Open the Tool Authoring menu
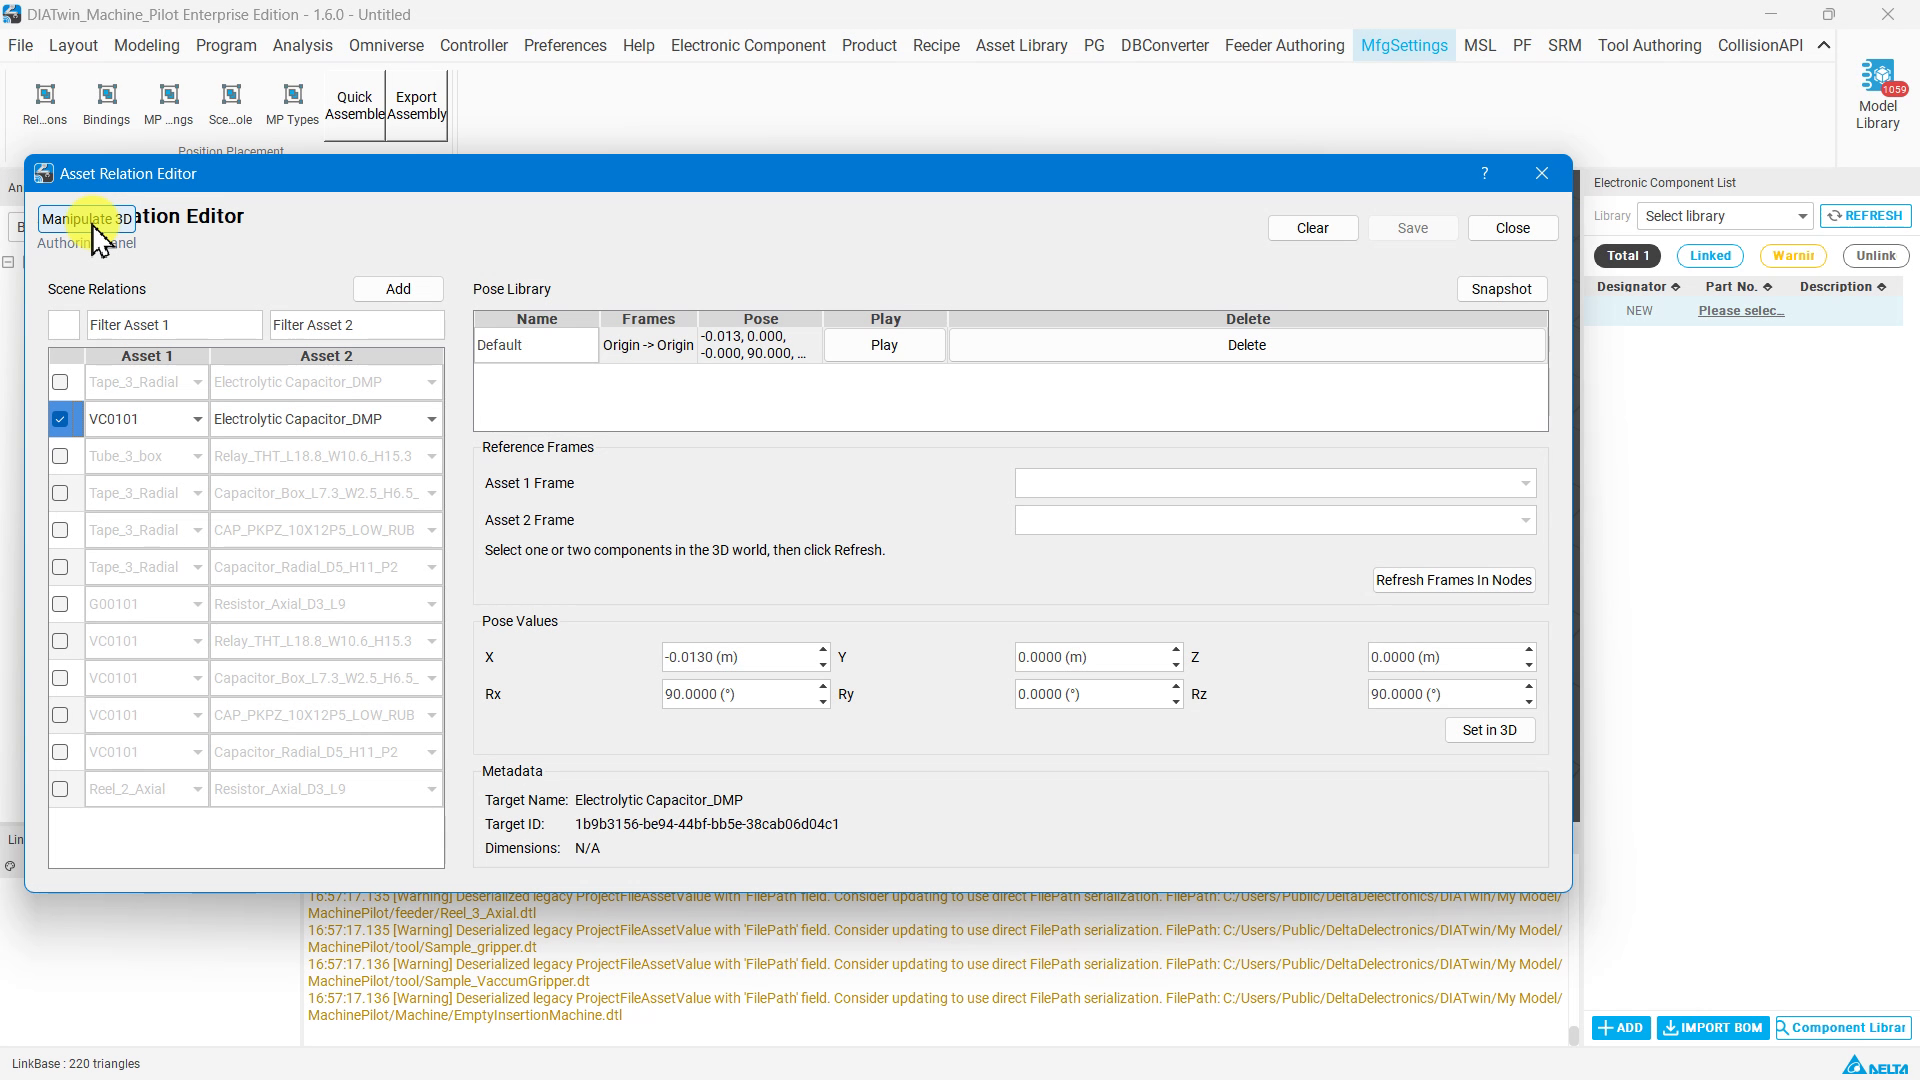The width and height of the screenshot is (1920, 1080). (1649, 45)
